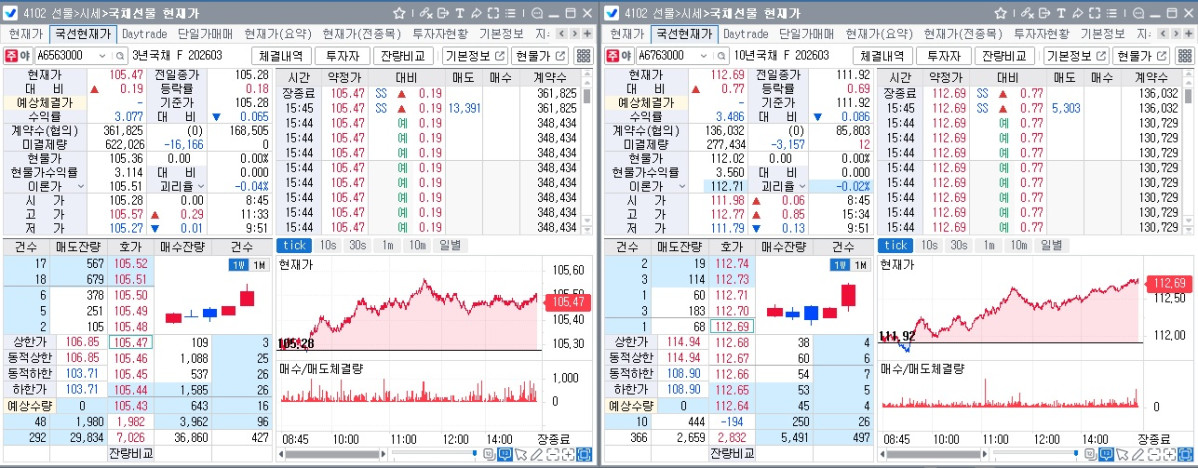Switch to the Daytrade tab in the left window

click(144, 34)
